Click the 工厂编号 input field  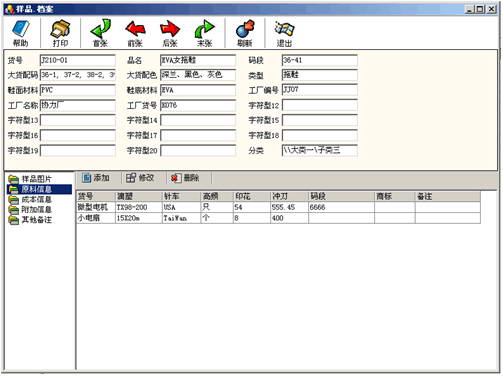(x=320, y=90)
